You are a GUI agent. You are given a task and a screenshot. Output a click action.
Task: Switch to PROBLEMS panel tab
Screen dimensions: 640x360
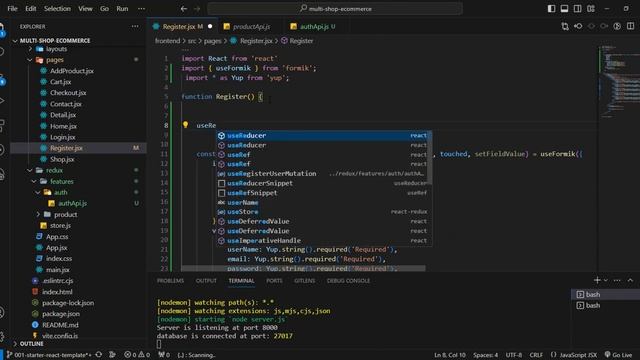coord(170,281)
